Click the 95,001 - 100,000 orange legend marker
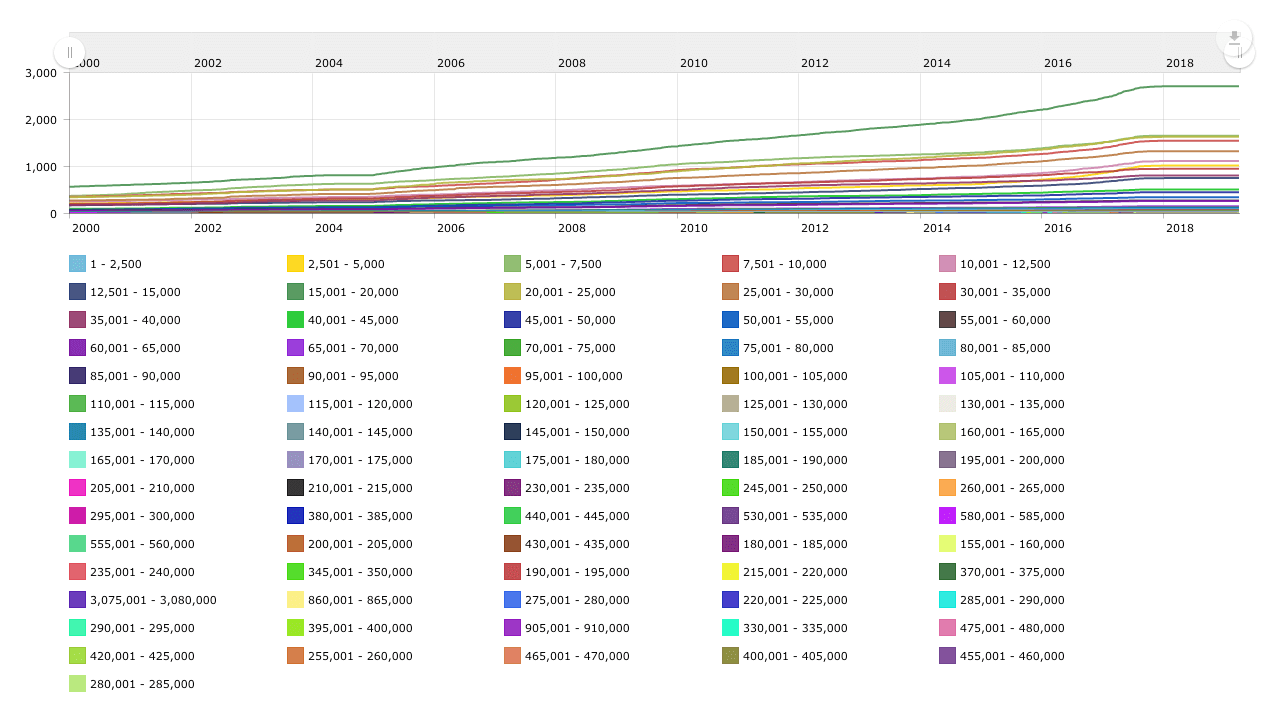Viewport: 1272px width, 724px height. click(513, 376)
